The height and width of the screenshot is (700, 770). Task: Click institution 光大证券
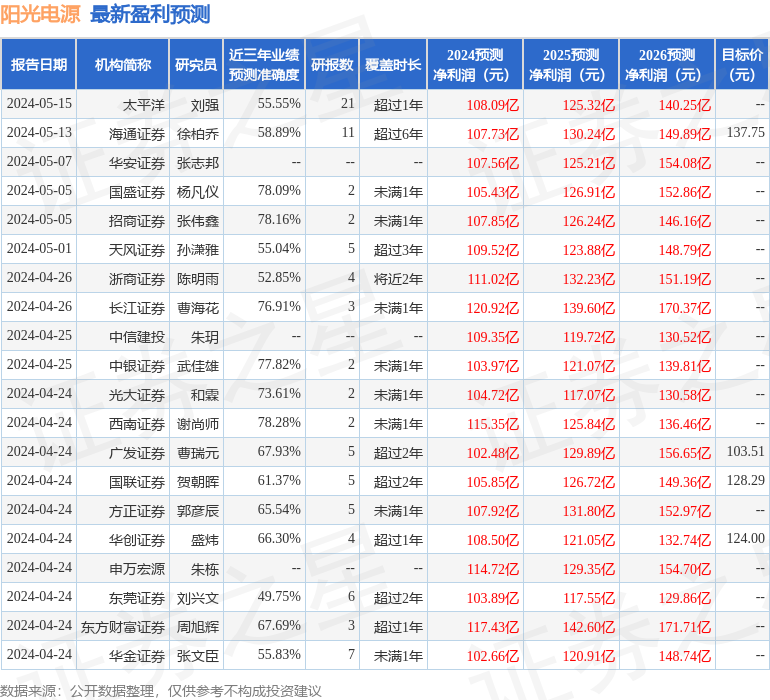137,395
